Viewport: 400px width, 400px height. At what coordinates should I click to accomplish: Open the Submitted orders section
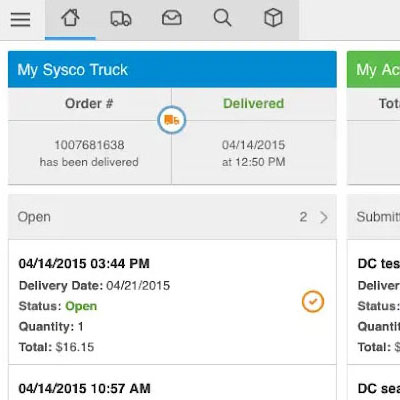coord(374,217)
